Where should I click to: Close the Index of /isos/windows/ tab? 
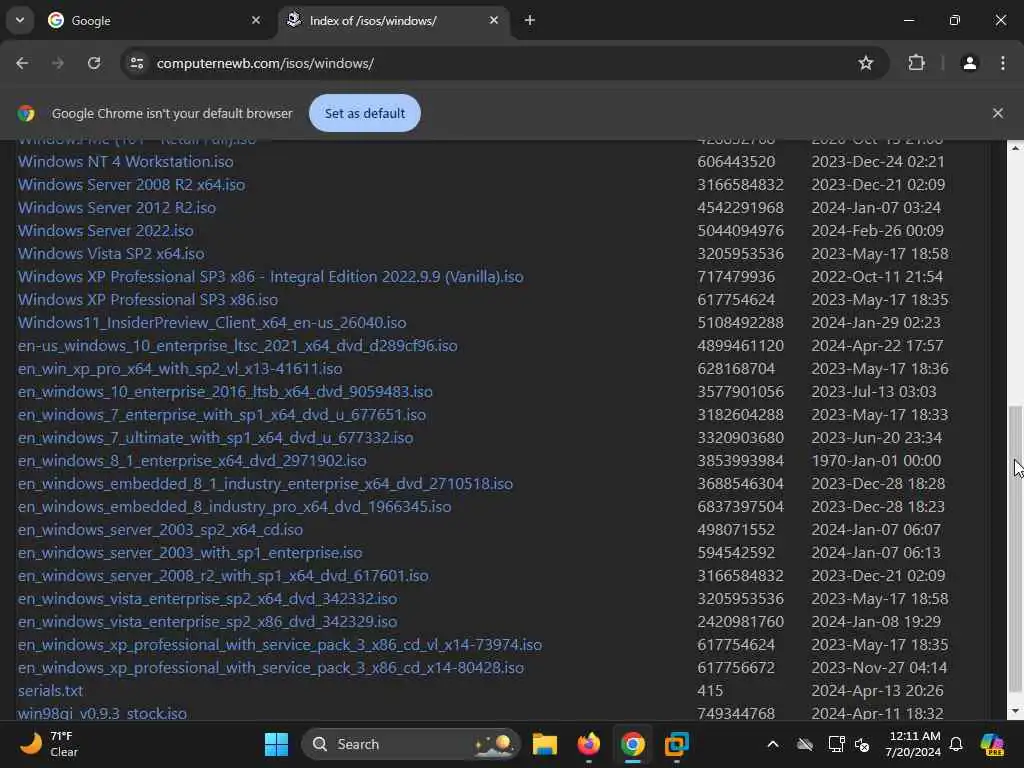point(494,20)
